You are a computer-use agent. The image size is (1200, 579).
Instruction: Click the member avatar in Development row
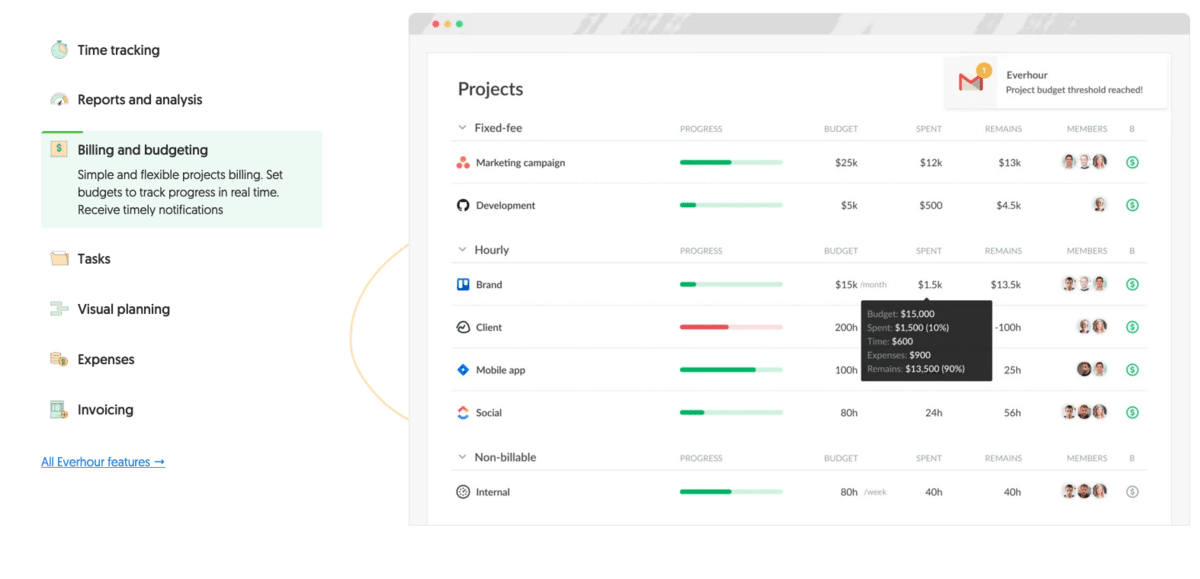pyautogui.click(x=1099, y=205)
